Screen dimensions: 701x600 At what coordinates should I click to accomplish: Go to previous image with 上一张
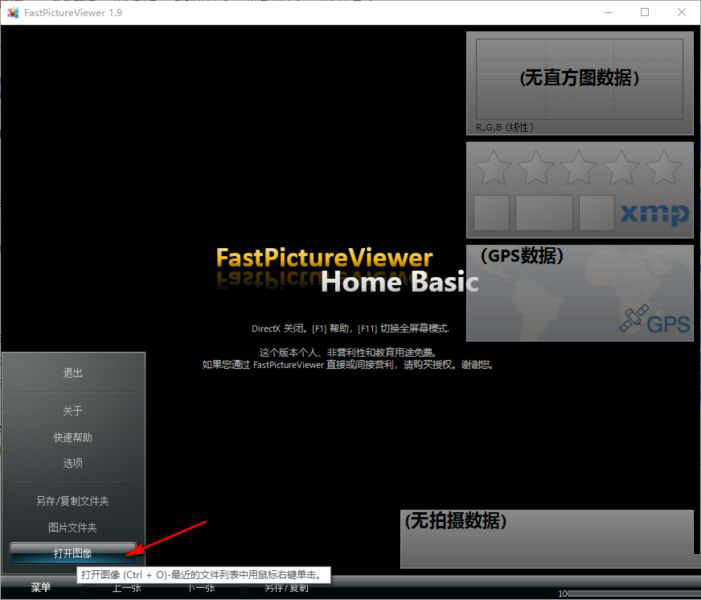click(x=127, y=588)
